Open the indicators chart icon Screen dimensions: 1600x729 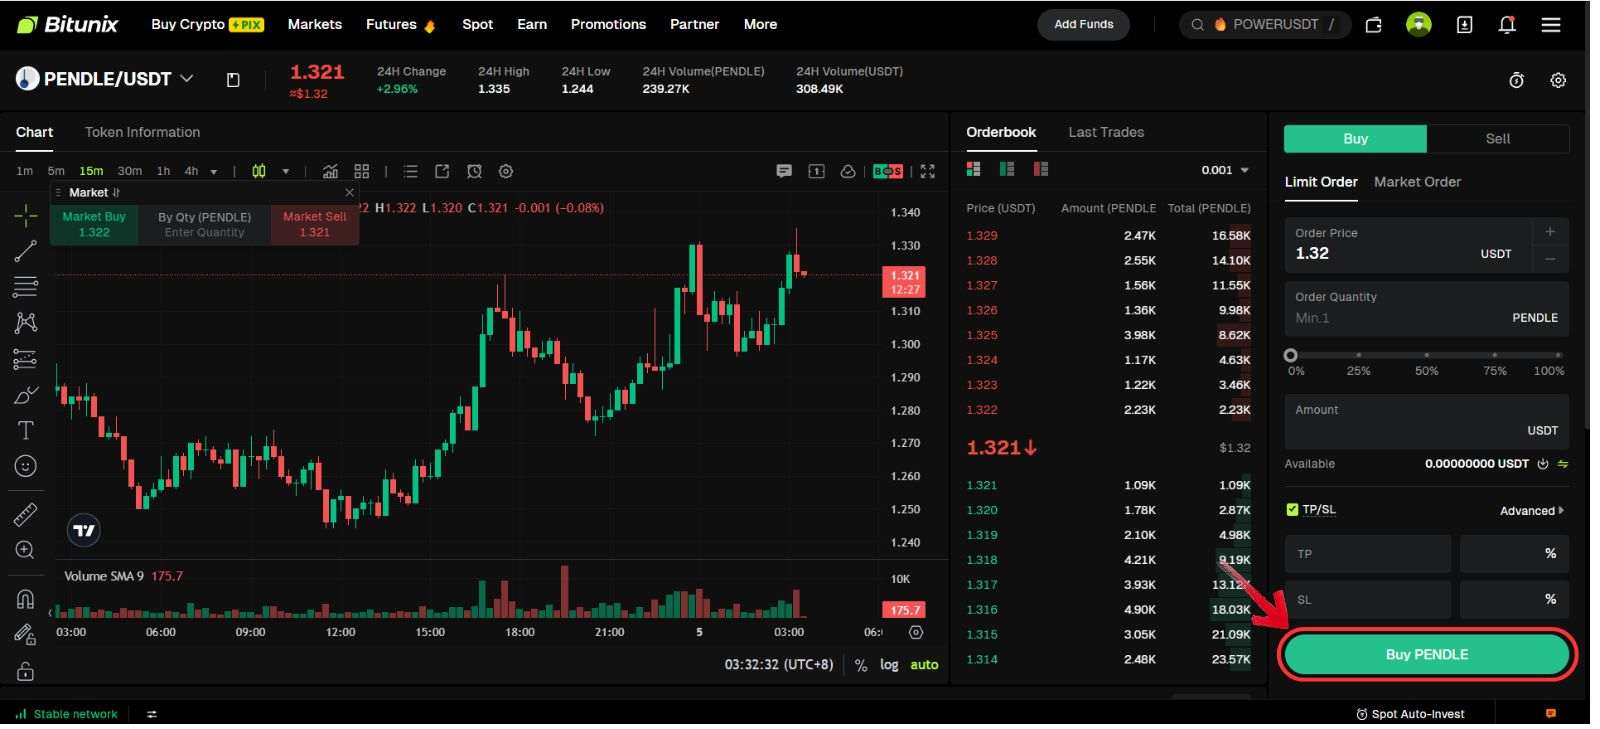tap(330, 171)
